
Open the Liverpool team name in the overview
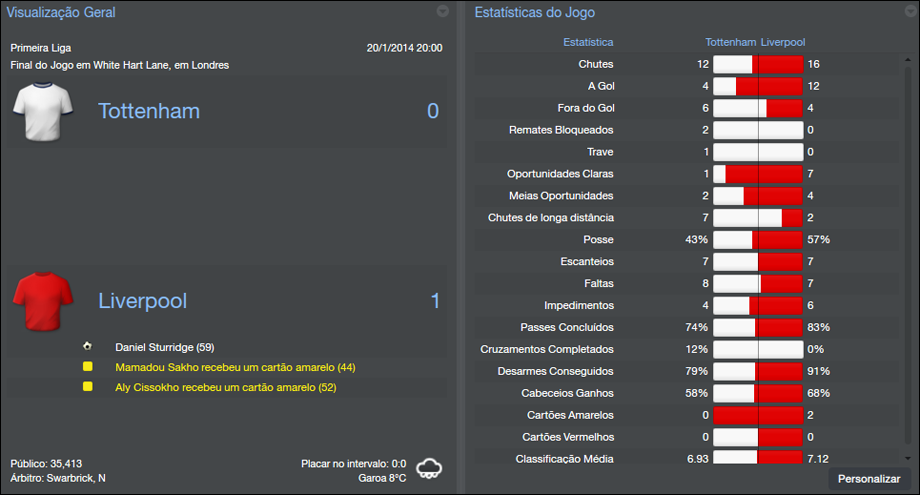(x=142, y=301)
